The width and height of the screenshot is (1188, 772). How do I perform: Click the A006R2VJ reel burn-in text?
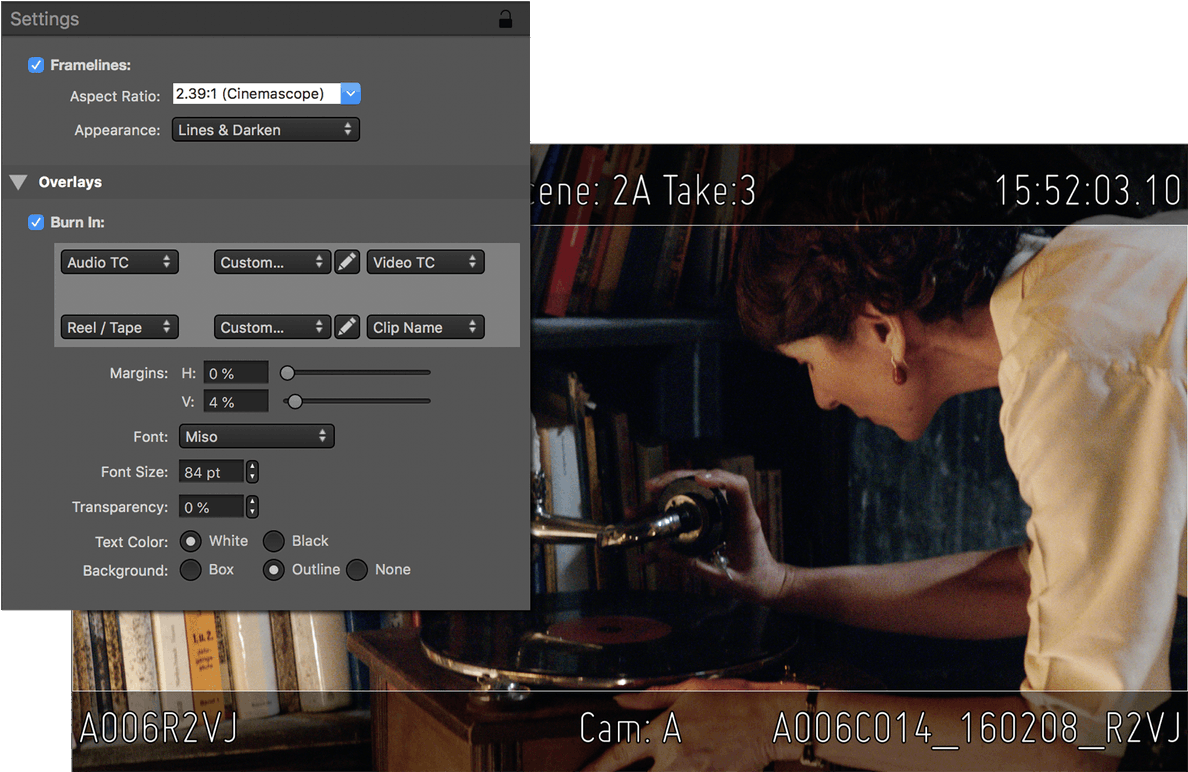[158, 728]
